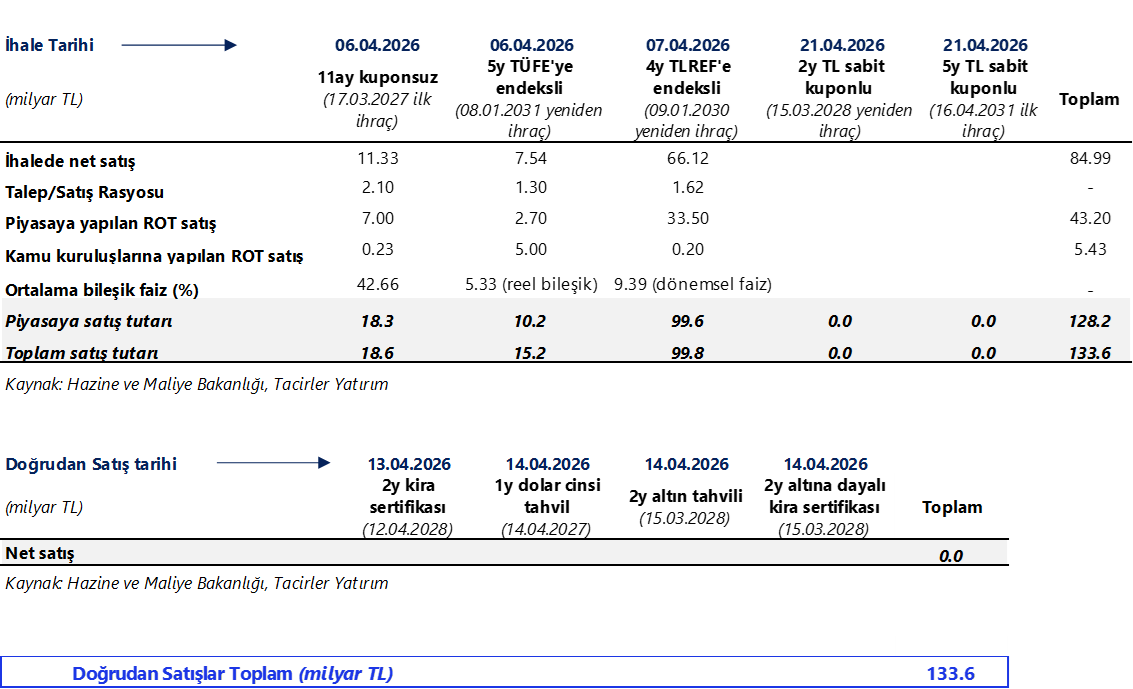Select the 0.0 Net satış total cell

coord(951,556)
